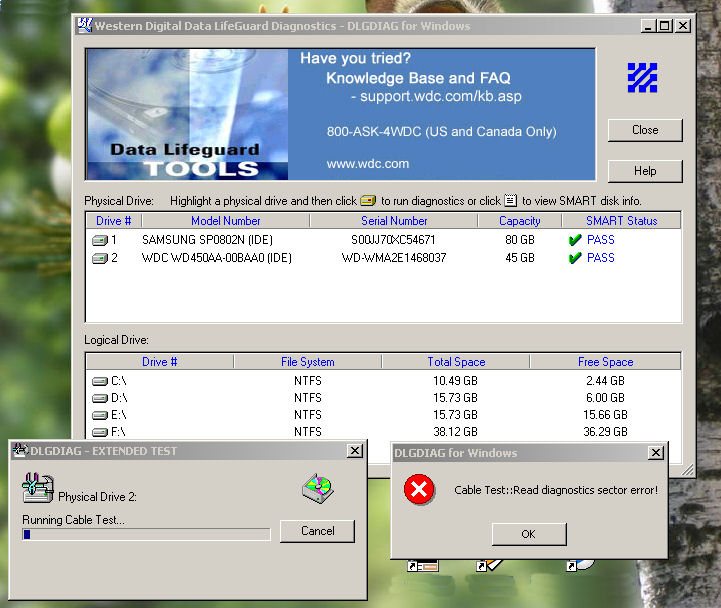This screenshot has width=721, height=608.
Task: Click first desktop shortcut icon below error dialog
Action: pyautogui.click(x=423, y=566)
